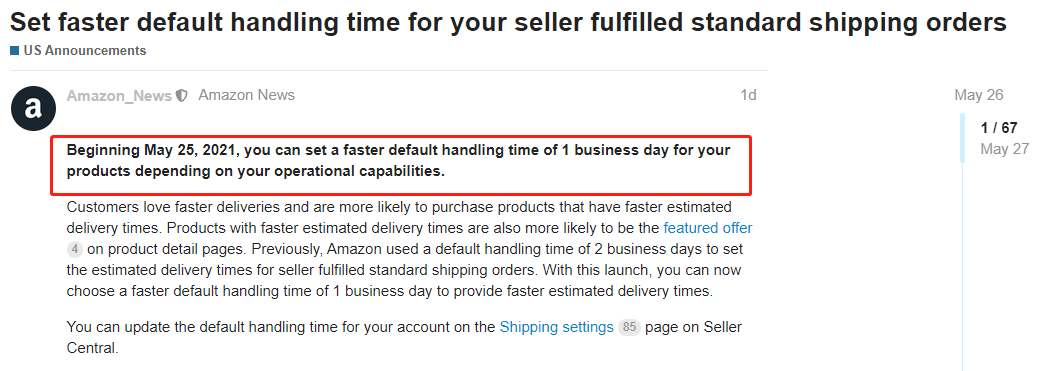Click the moderator shield icon beside Amazon_News

[x=182, y=96]
